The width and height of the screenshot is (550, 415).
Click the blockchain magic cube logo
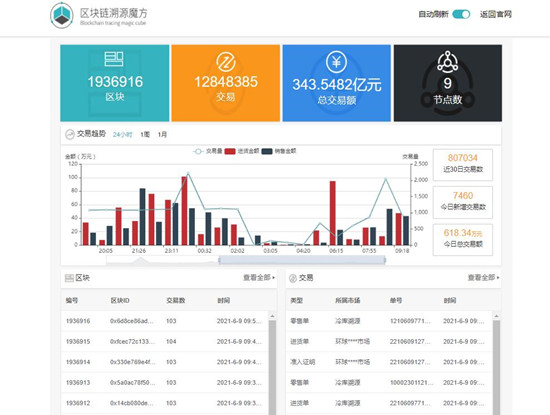[62, 15]
